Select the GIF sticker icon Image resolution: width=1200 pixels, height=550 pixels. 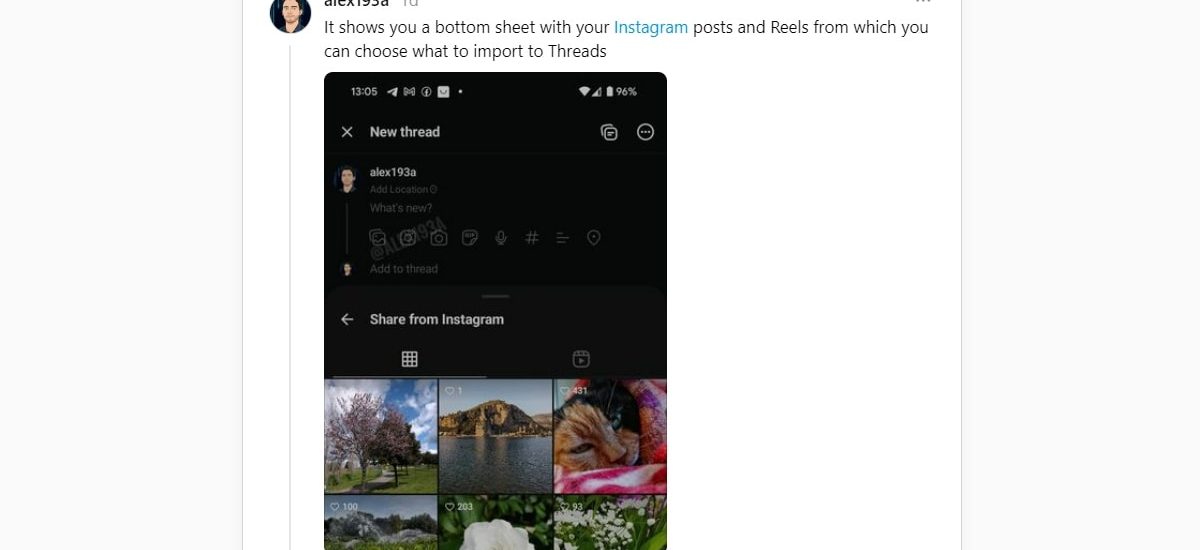point(470,238)
